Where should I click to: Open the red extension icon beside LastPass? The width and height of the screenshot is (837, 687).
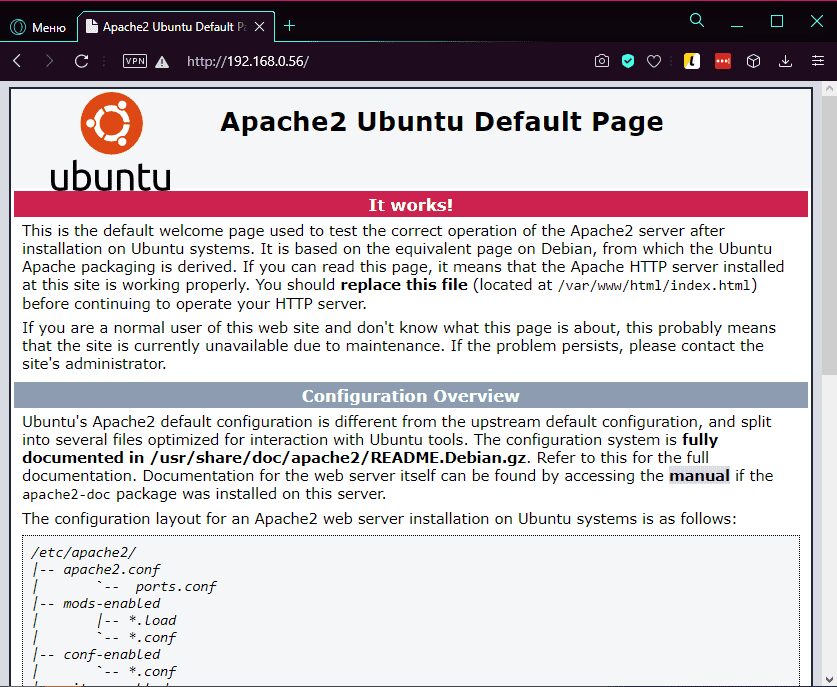(722, 60)
